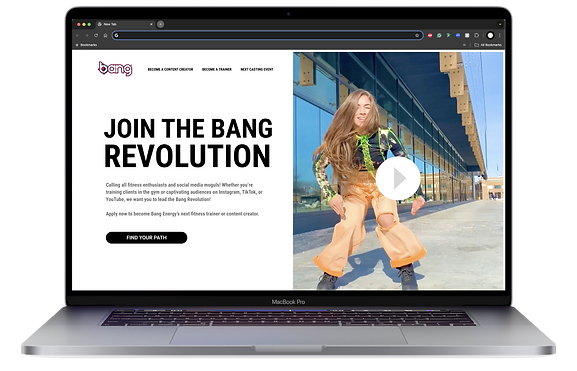Click the 'Calling all fitness enthusiasts' paragraph
This screenshot has width=577, height=371.
coord(184,192)
